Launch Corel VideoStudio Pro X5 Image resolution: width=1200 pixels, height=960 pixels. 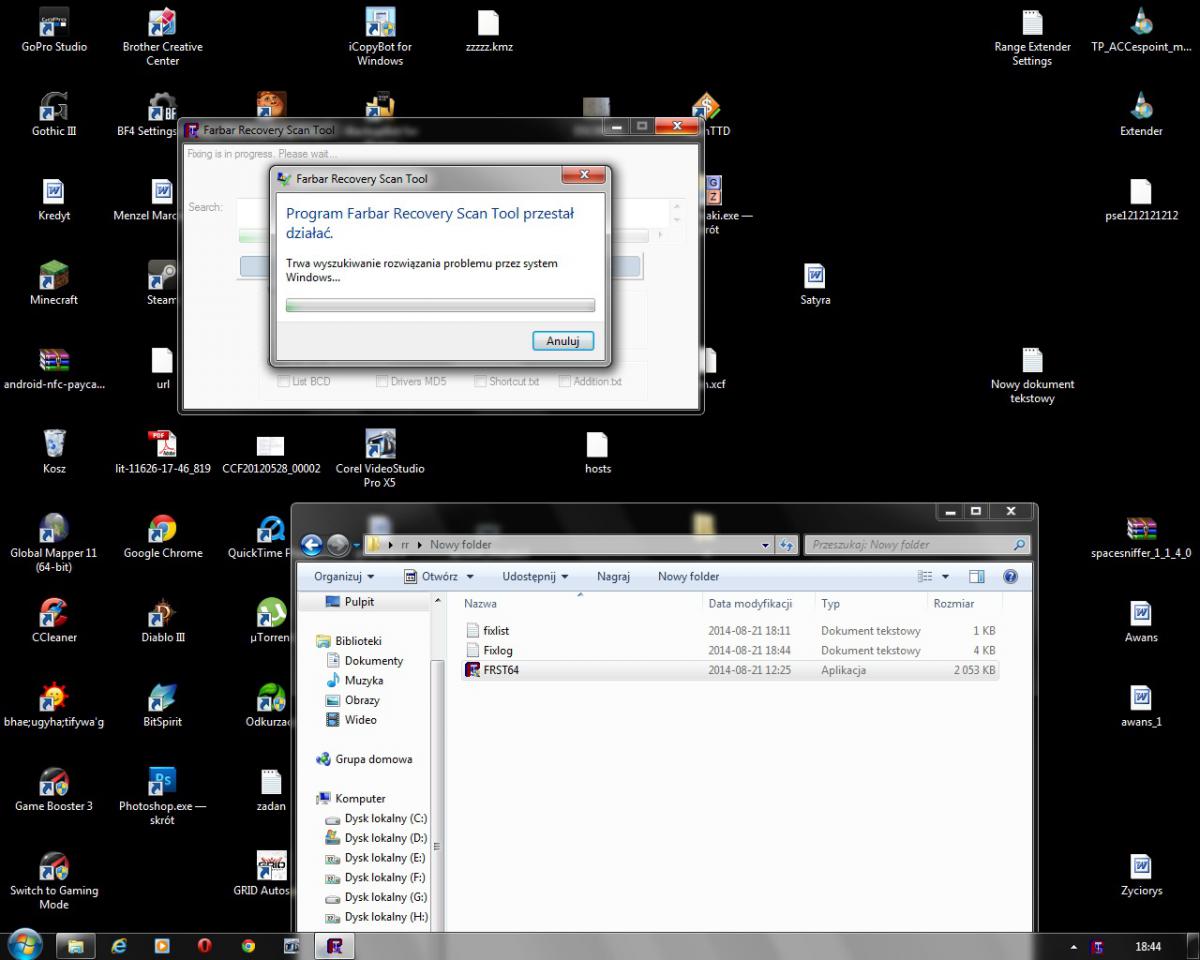[380, 458]
